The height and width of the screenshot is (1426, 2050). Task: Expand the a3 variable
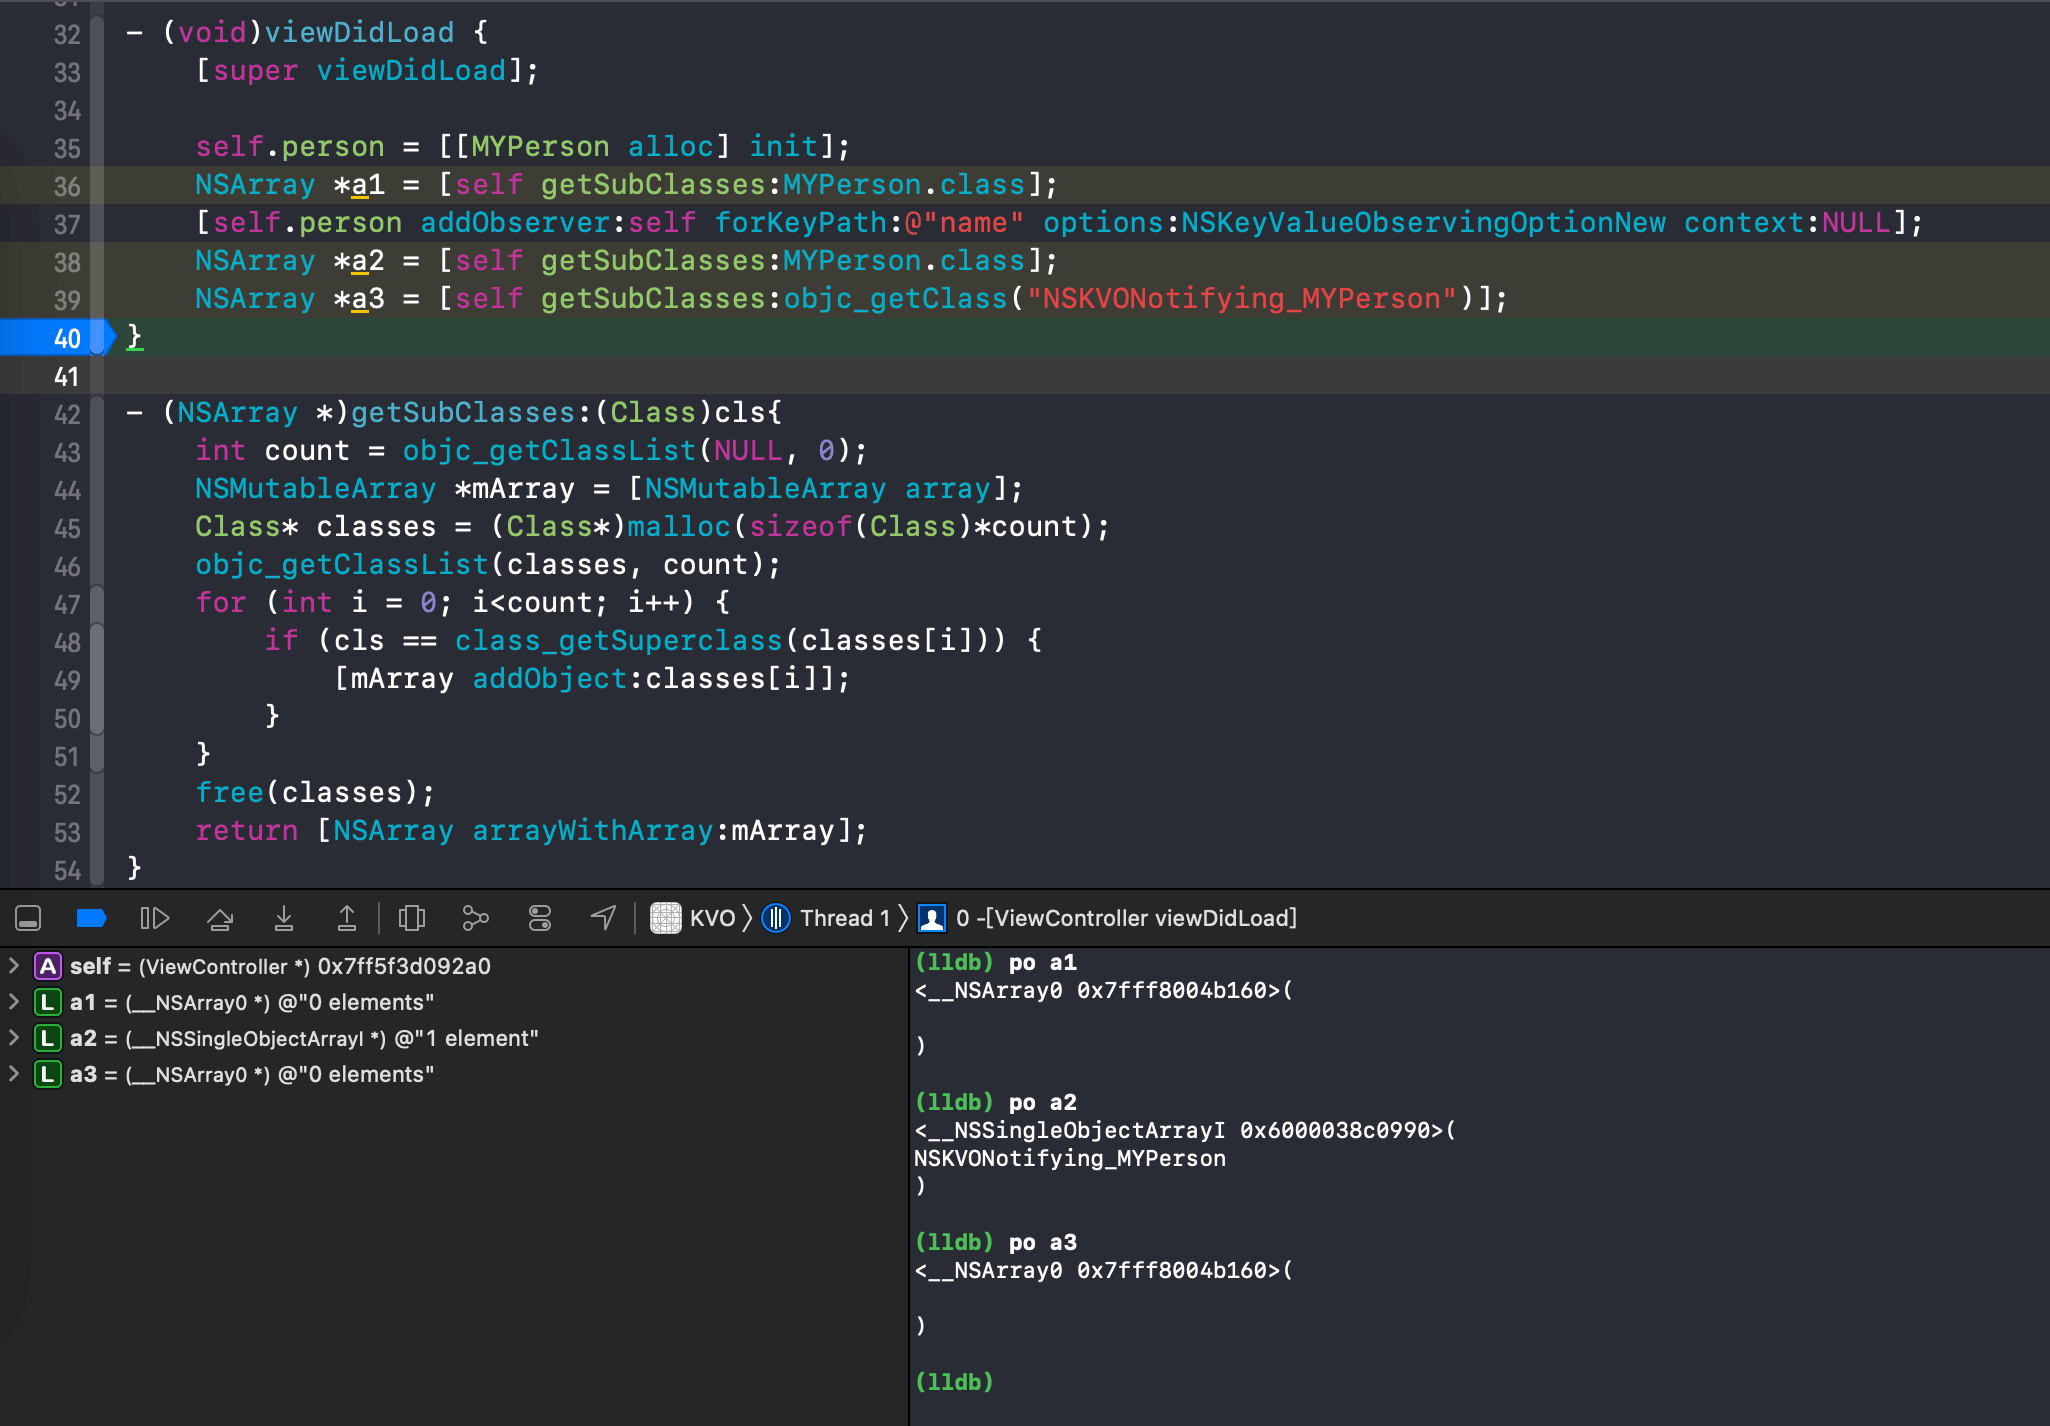pos(14,1074)
